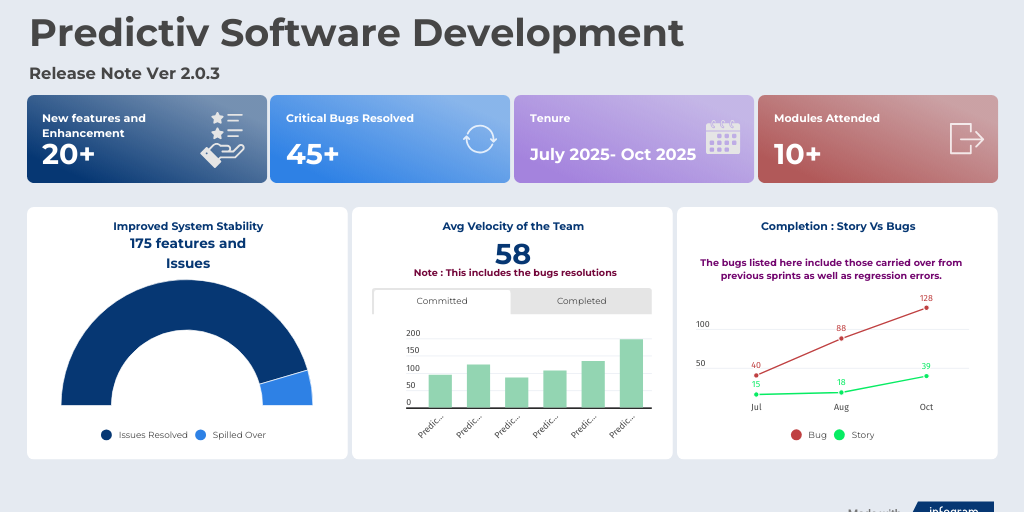Click the Story data point labeled 15
The width and height of the screenshot is (1024, 512).
(x=756, y=394)
